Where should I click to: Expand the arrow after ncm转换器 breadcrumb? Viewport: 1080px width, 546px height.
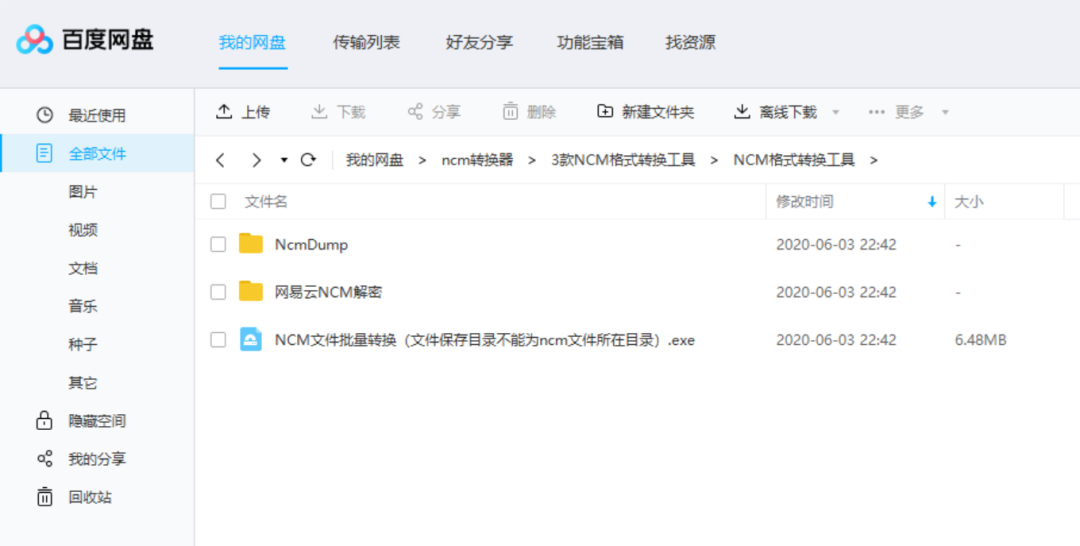[x=532, y=160]
